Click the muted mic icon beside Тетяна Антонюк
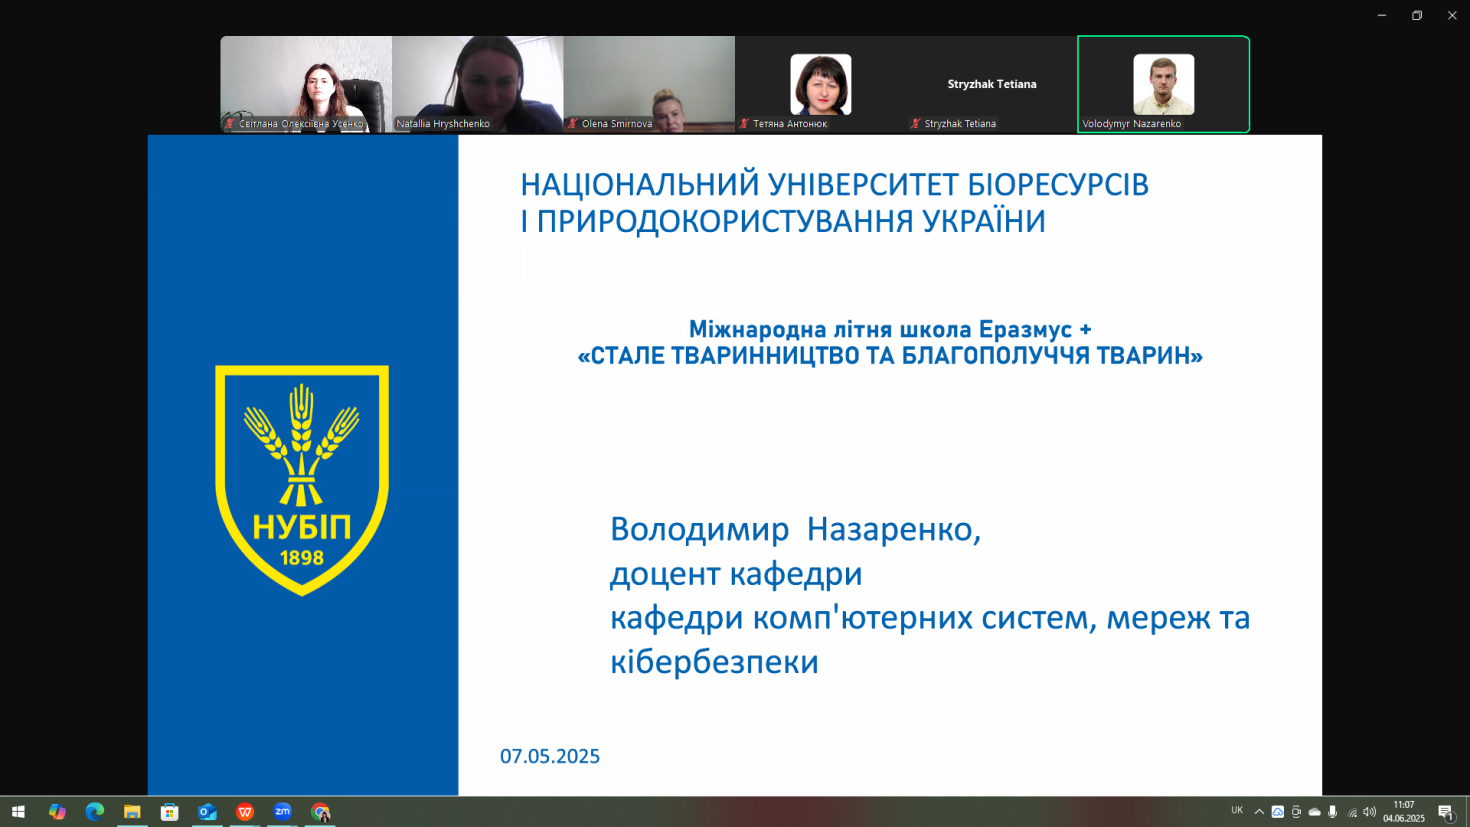This screenshot has width=1470, height=827. (x=744, y=124)
